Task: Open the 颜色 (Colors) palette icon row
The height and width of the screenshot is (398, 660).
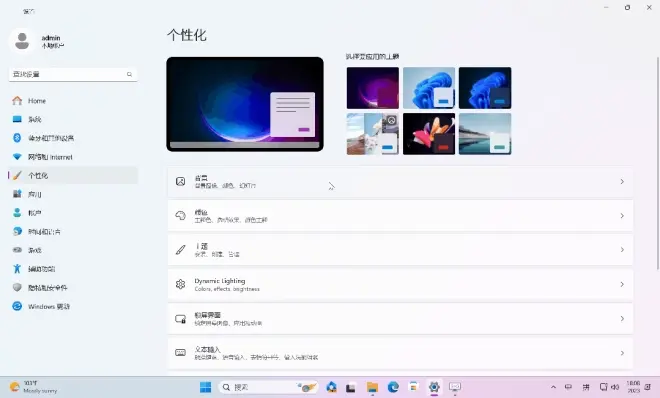Action: coord(400,216)
